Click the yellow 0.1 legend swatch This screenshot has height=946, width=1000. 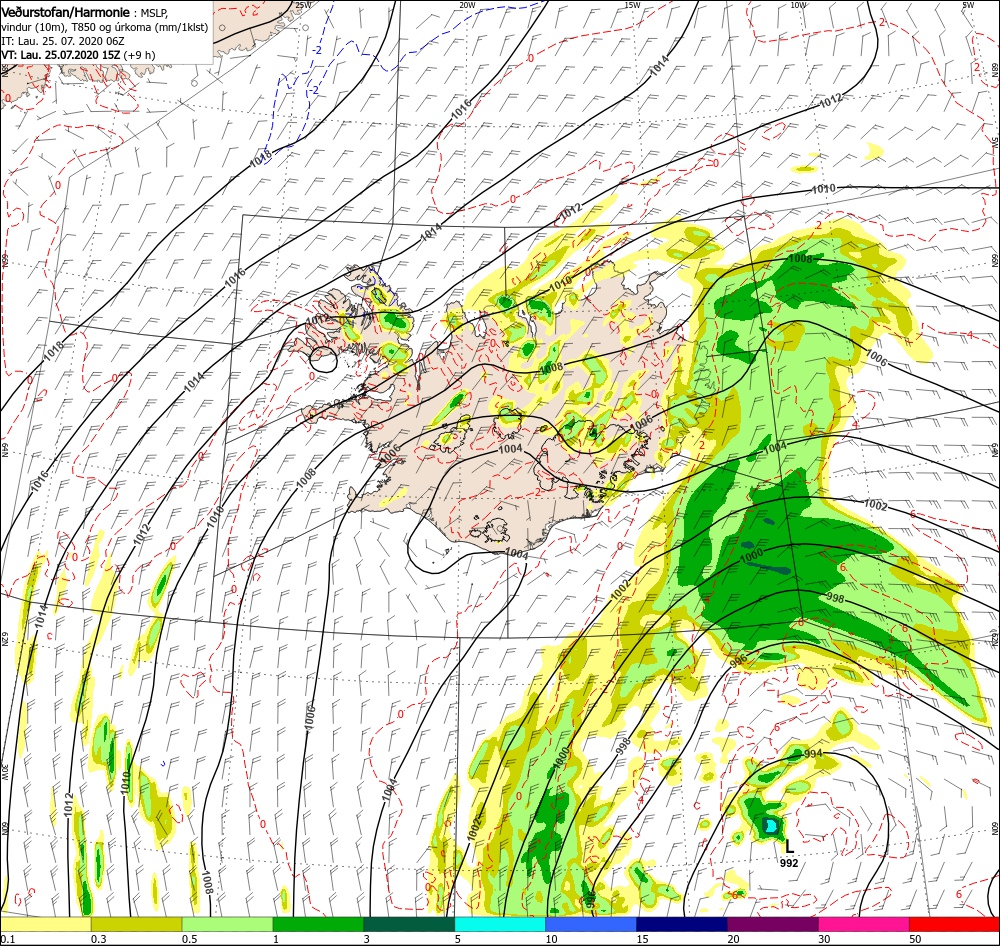point(45,924)
